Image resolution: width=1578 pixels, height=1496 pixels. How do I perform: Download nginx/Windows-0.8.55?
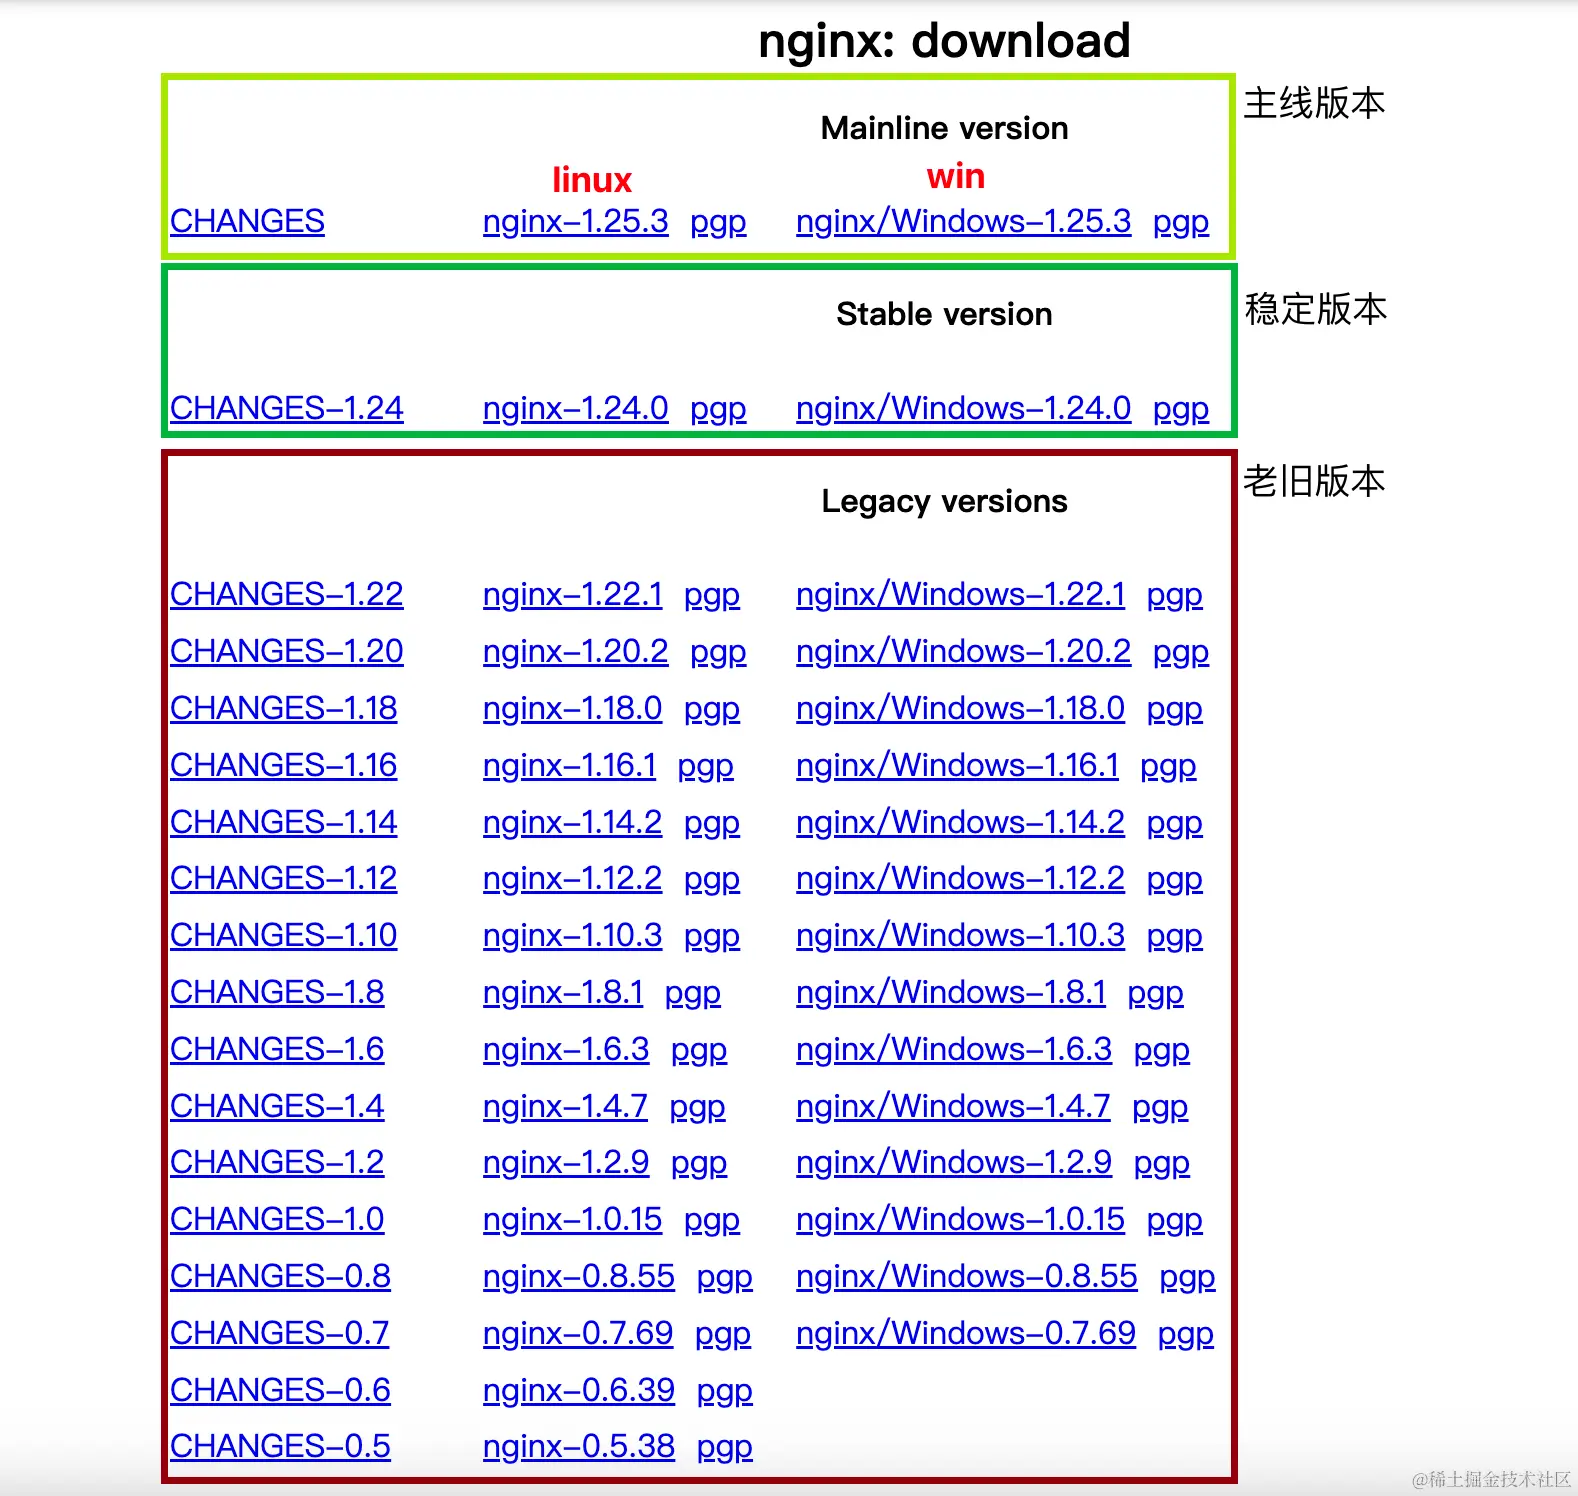tap(967, 1276)
